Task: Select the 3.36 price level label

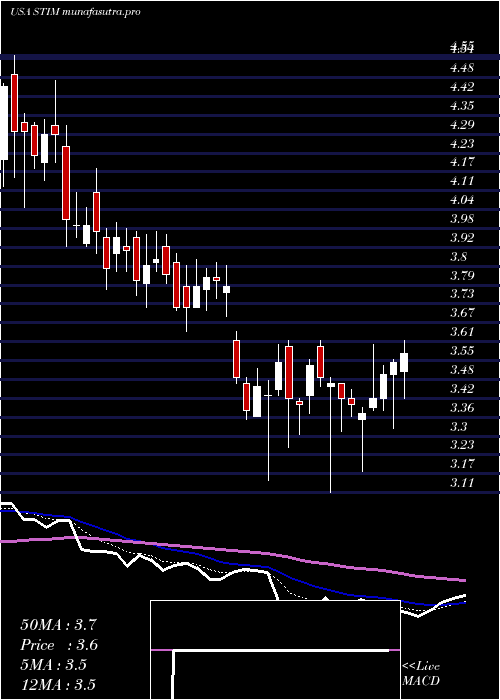Action: click(x=462, y=408)
